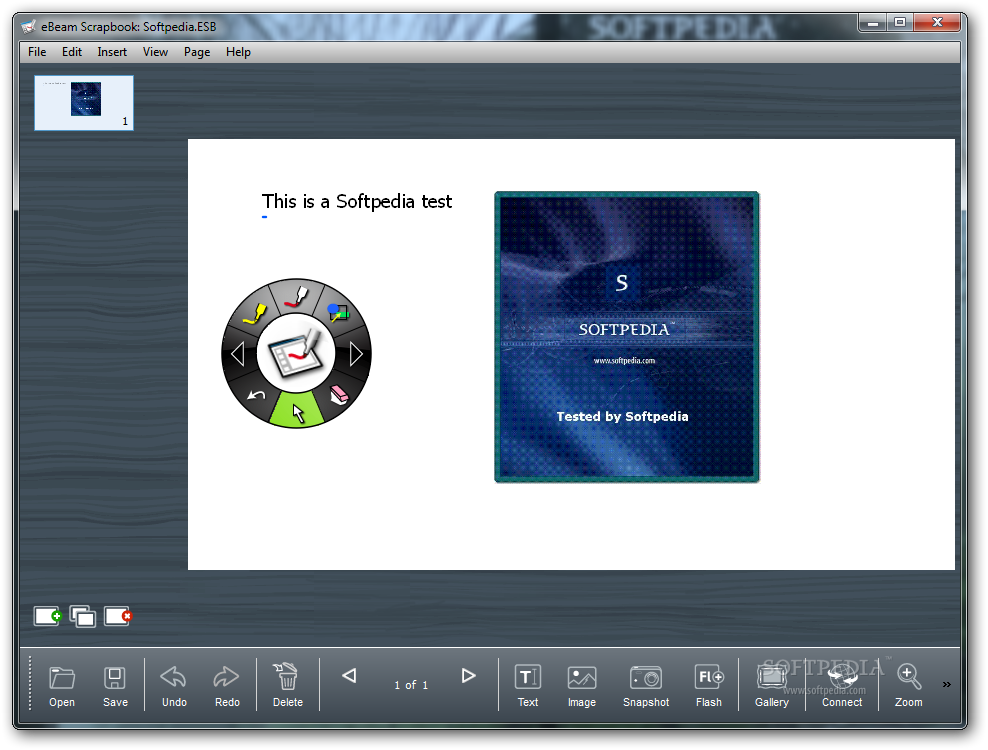The image size is (988, 750).
Task: Go back using the wheel's left arrow
Action: point(238,354)
